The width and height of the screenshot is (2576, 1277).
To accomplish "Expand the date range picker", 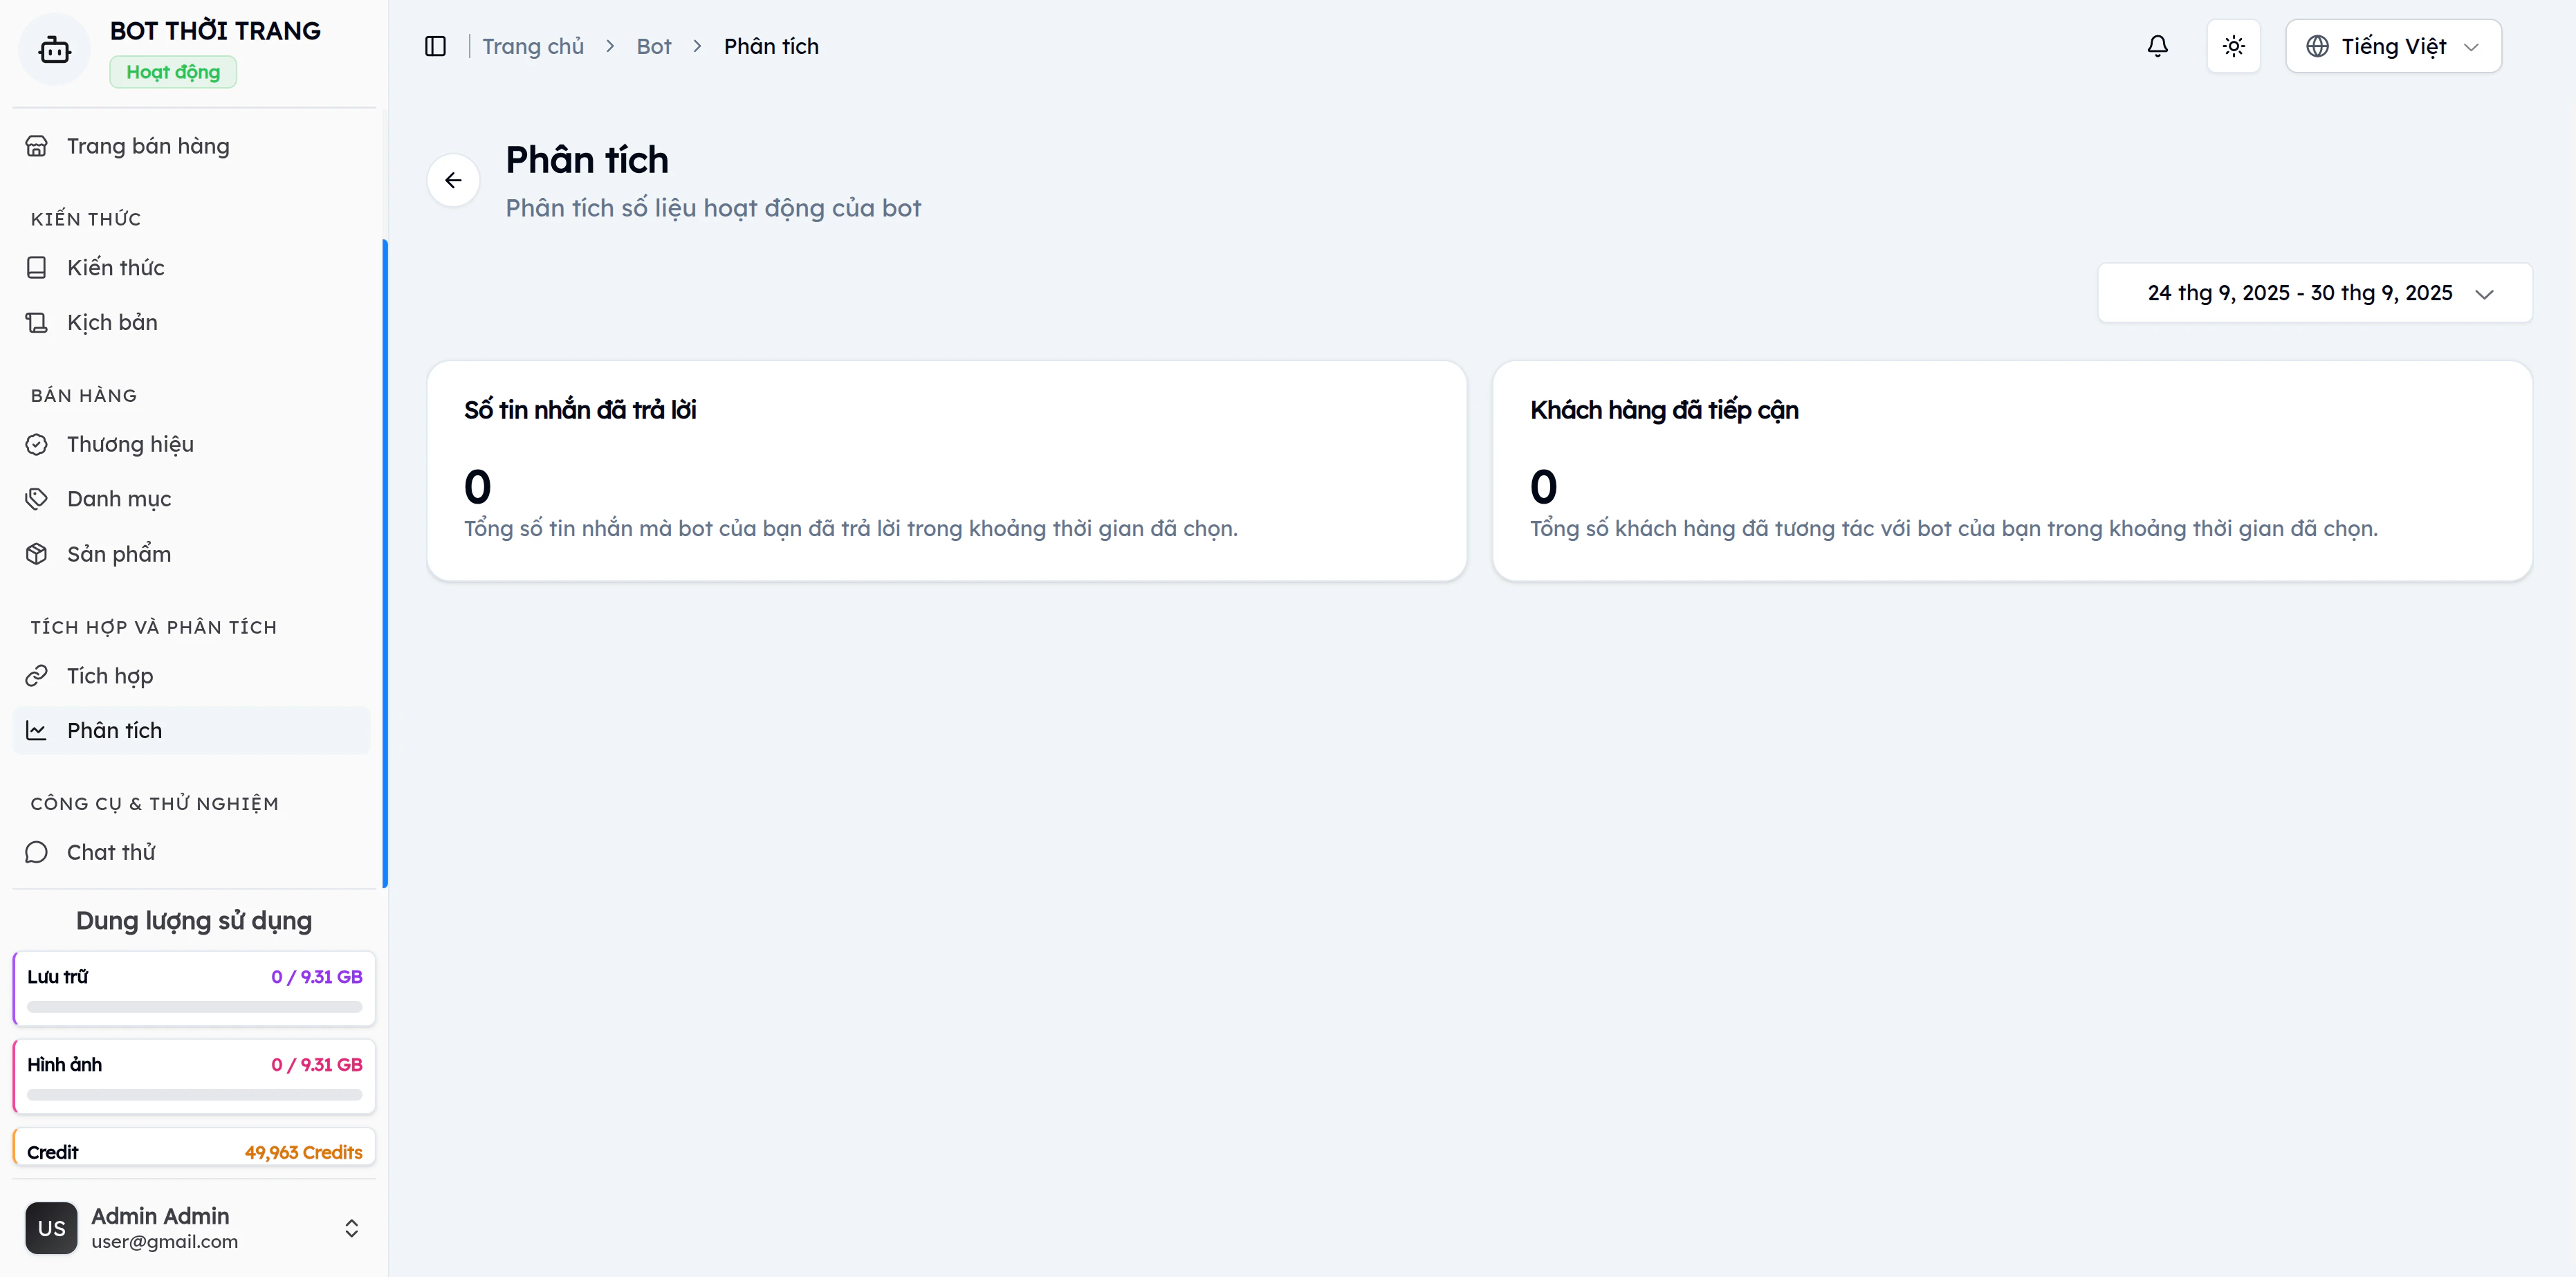I will pos(2314,293).
